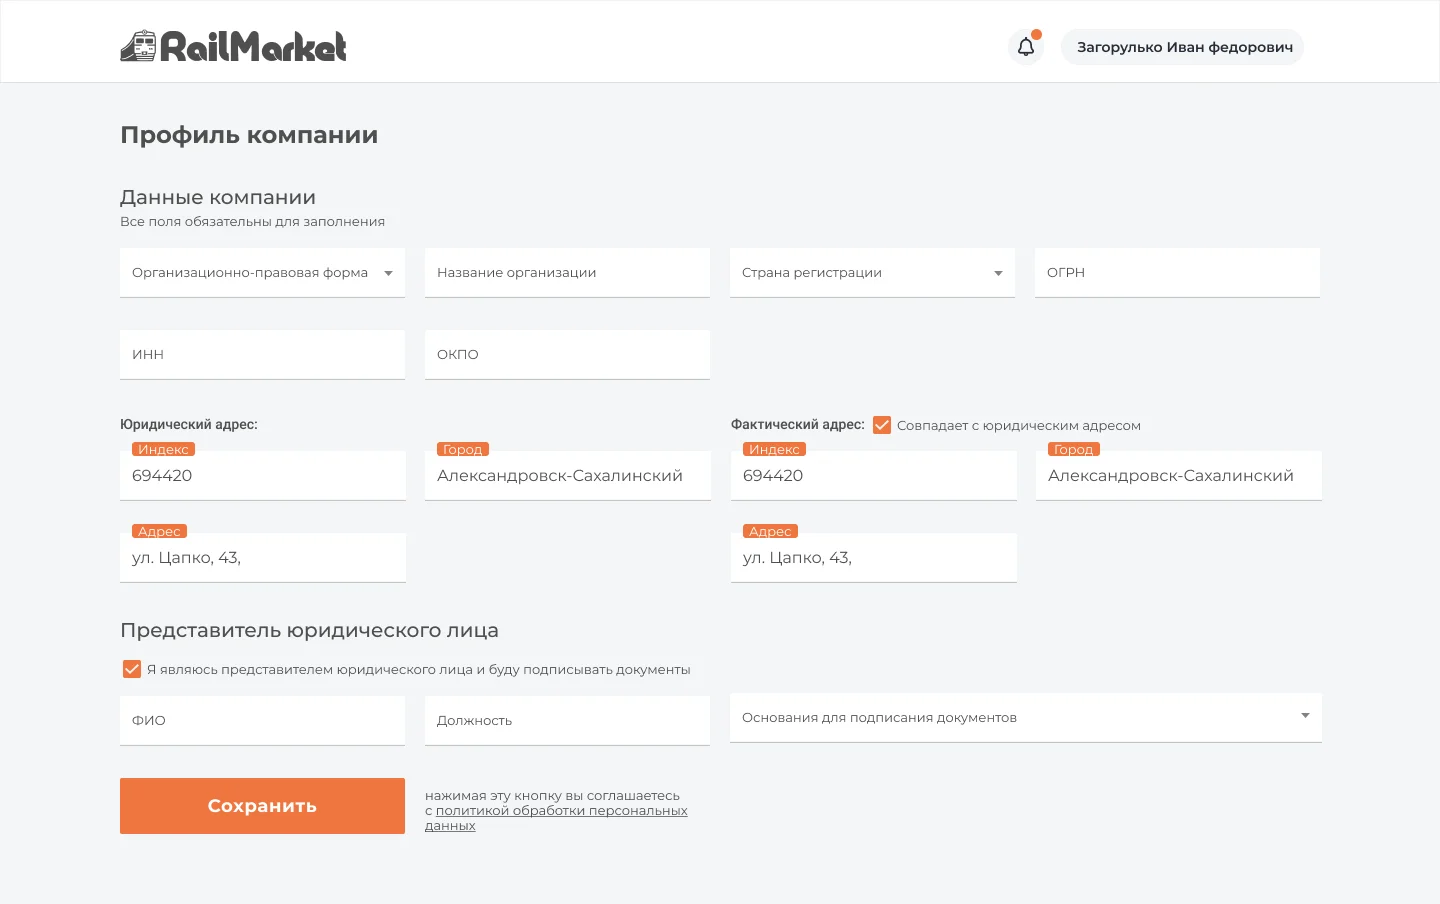Click the legal Адрес field ул. Цапко
The width and height of the screenshot is (1440, 904).
pyautogui.click(x=263, y=557)
